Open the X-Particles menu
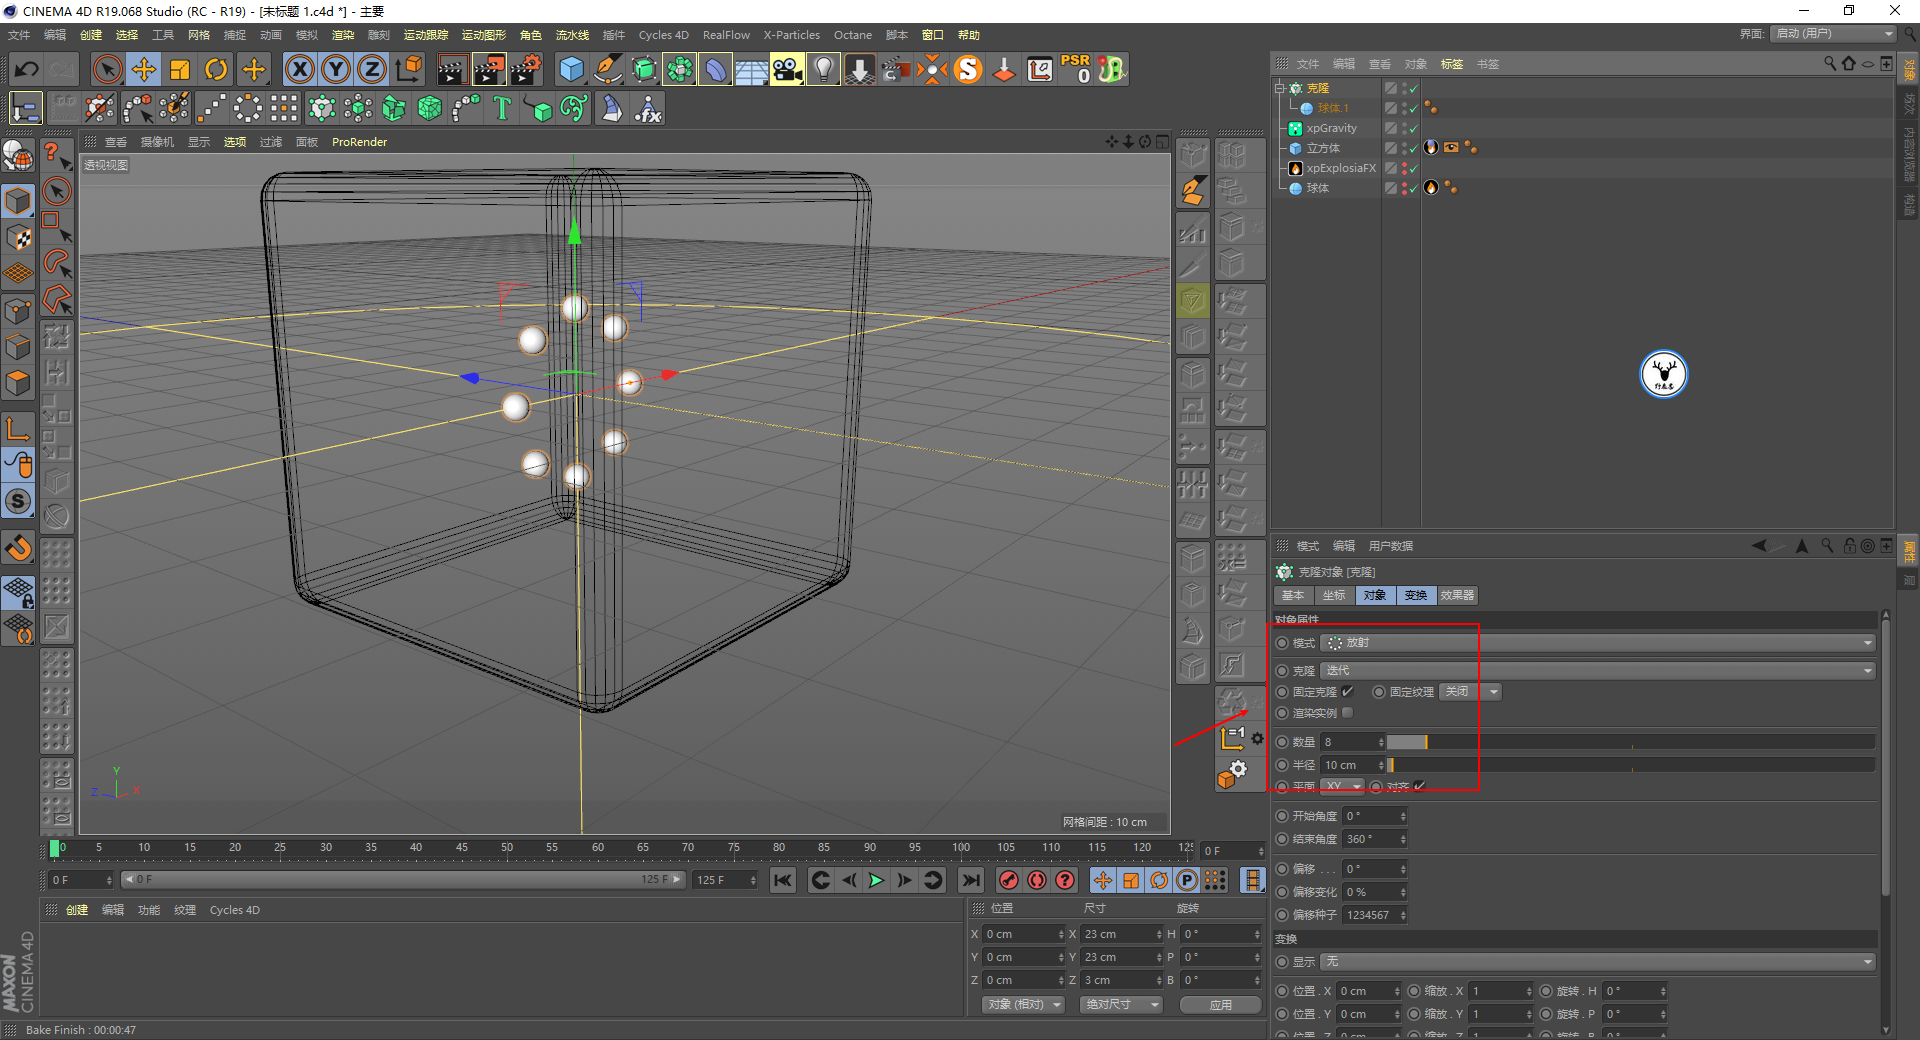 point(791,35)
